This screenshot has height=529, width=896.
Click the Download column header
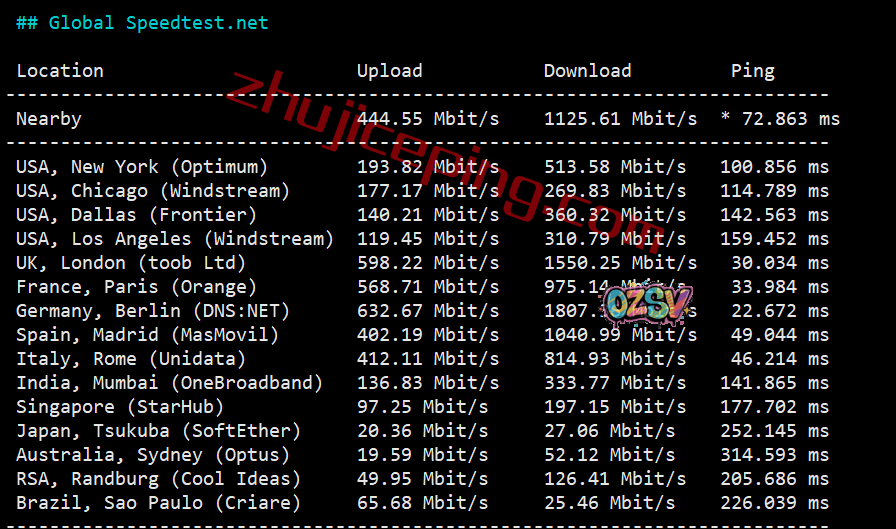point(587,71)
